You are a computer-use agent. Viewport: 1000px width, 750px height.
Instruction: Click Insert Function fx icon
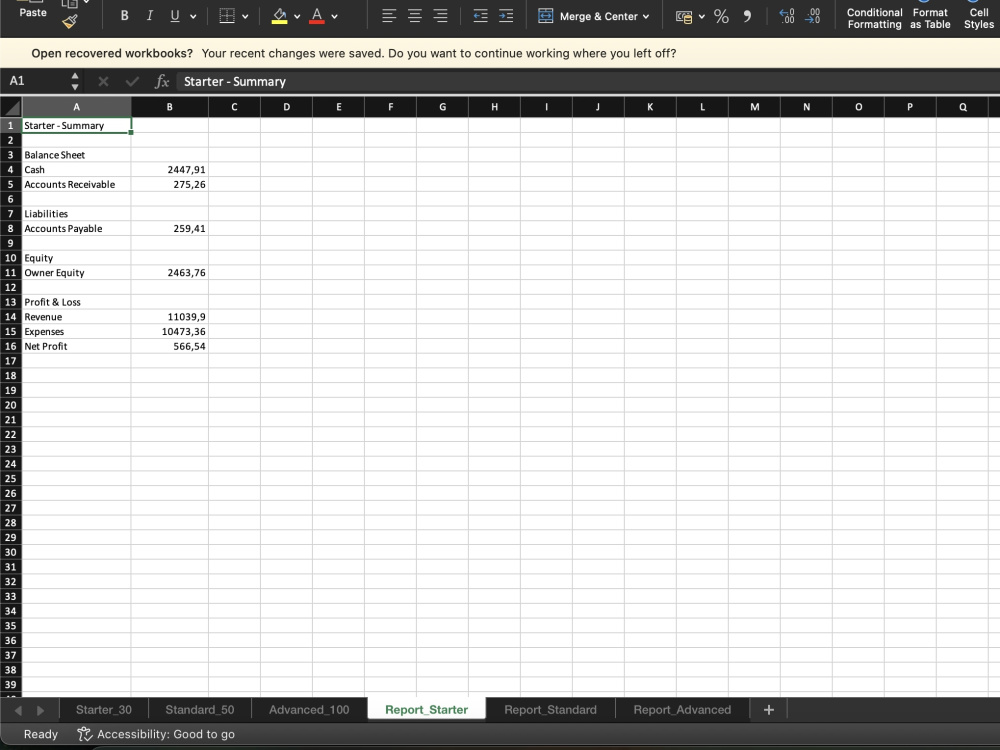coord(162,81)
